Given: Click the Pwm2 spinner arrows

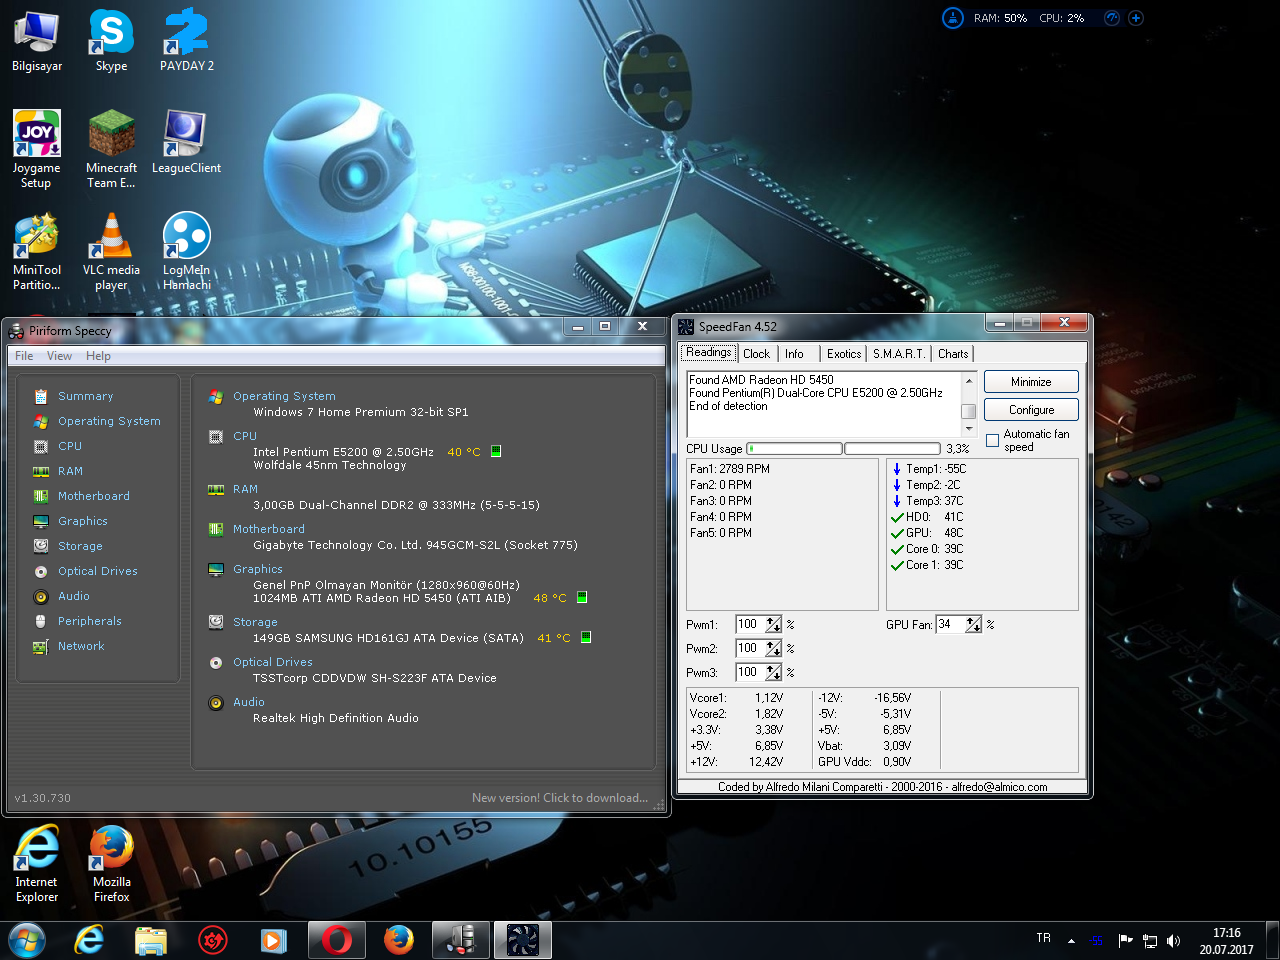Looking at the screenshot, I should (x=773, y=648).
